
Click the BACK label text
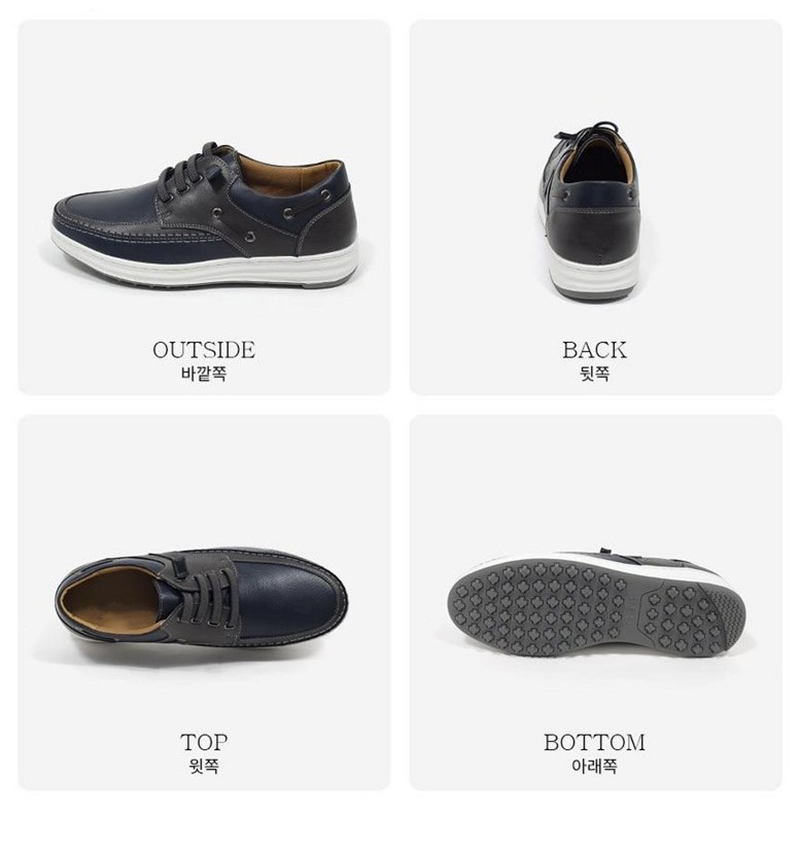point(594,350)
